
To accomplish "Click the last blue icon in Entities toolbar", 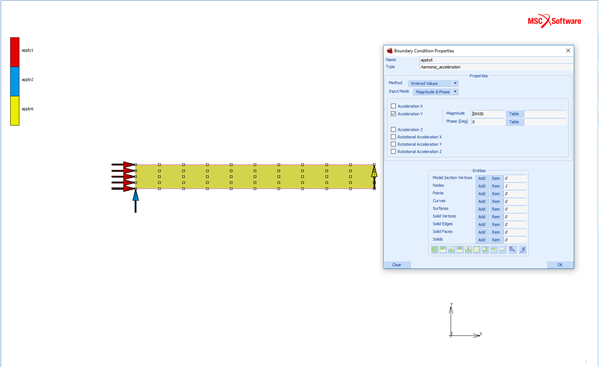I will 523,249.
